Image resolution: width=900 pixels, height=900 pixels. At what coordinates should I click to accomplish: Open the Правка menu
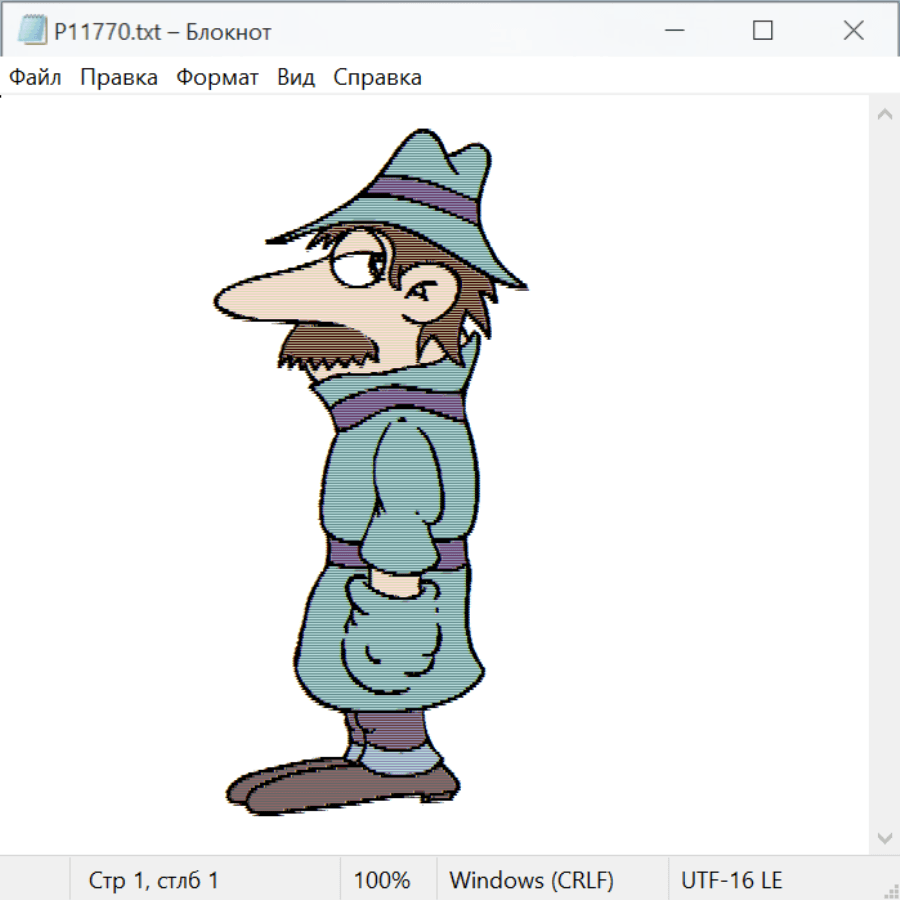click(119, 78)
